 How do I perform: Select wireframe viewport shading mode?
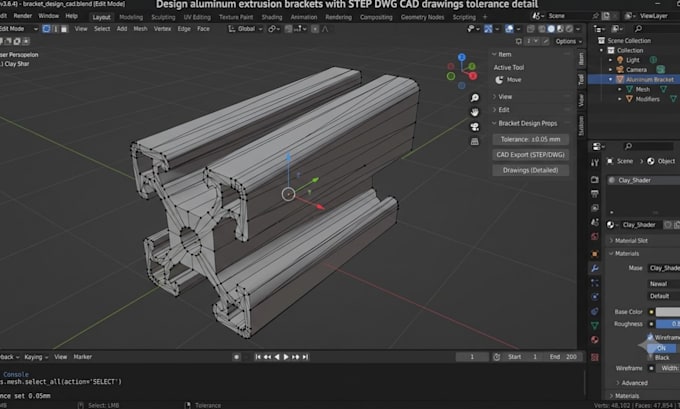pos(542,29)
